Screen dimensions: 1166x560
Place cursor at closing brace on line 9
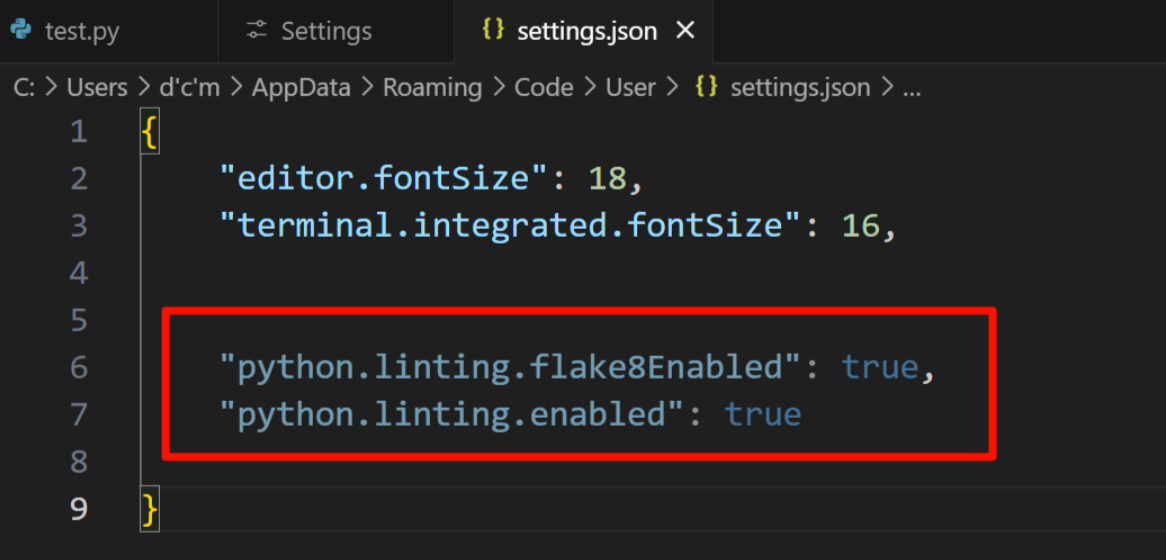(149, 509)
